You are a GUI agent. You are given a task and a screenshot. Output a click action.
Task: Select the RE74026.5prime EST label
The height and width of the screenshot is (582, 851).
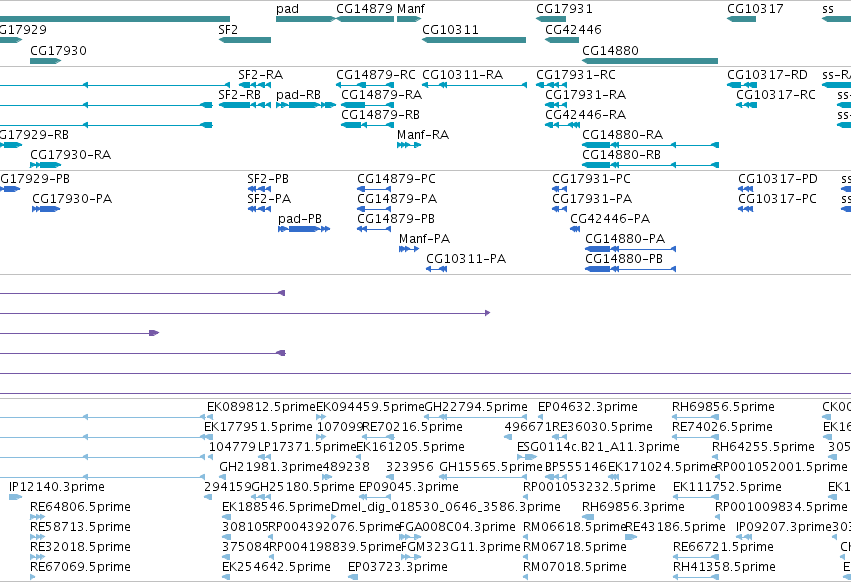(722, 427)
